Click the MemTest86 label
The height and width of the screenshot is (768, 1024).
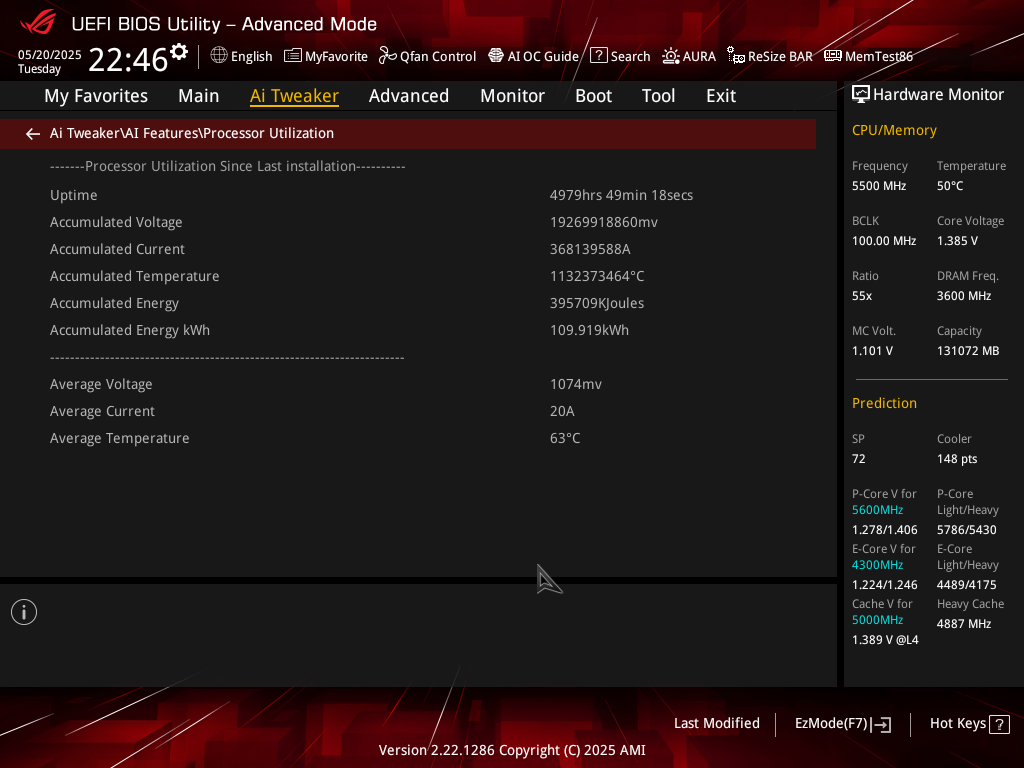[x=879, y=56]
